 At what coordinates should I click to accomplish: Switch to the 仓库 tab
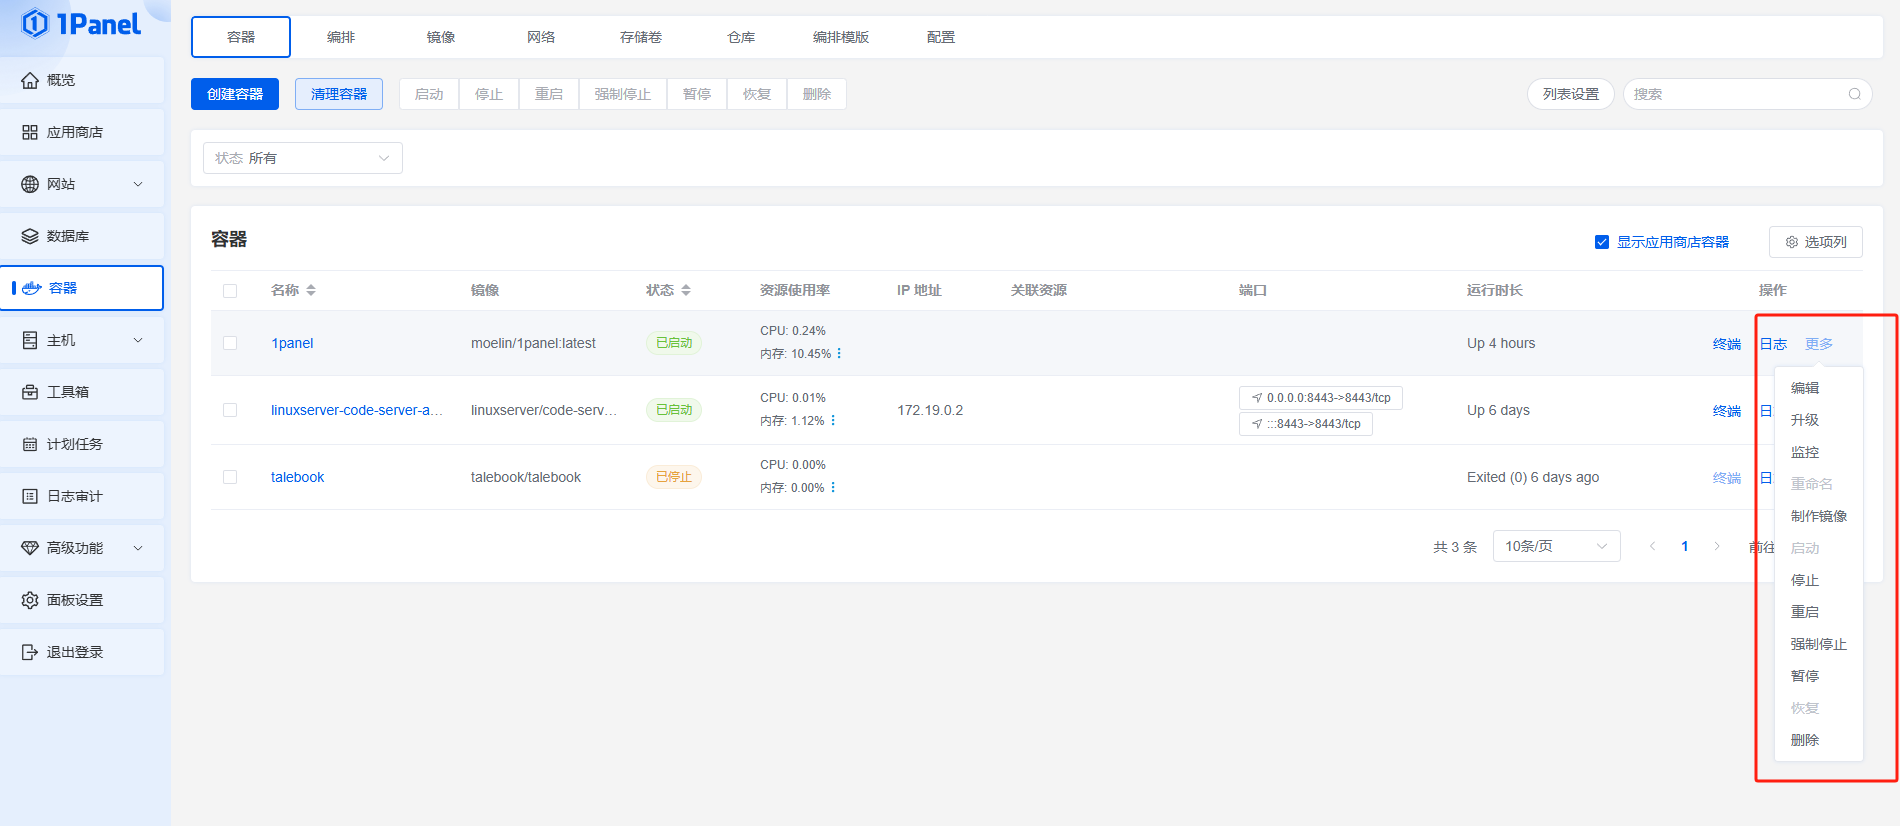pyautogui.click(x=741, y=37)
